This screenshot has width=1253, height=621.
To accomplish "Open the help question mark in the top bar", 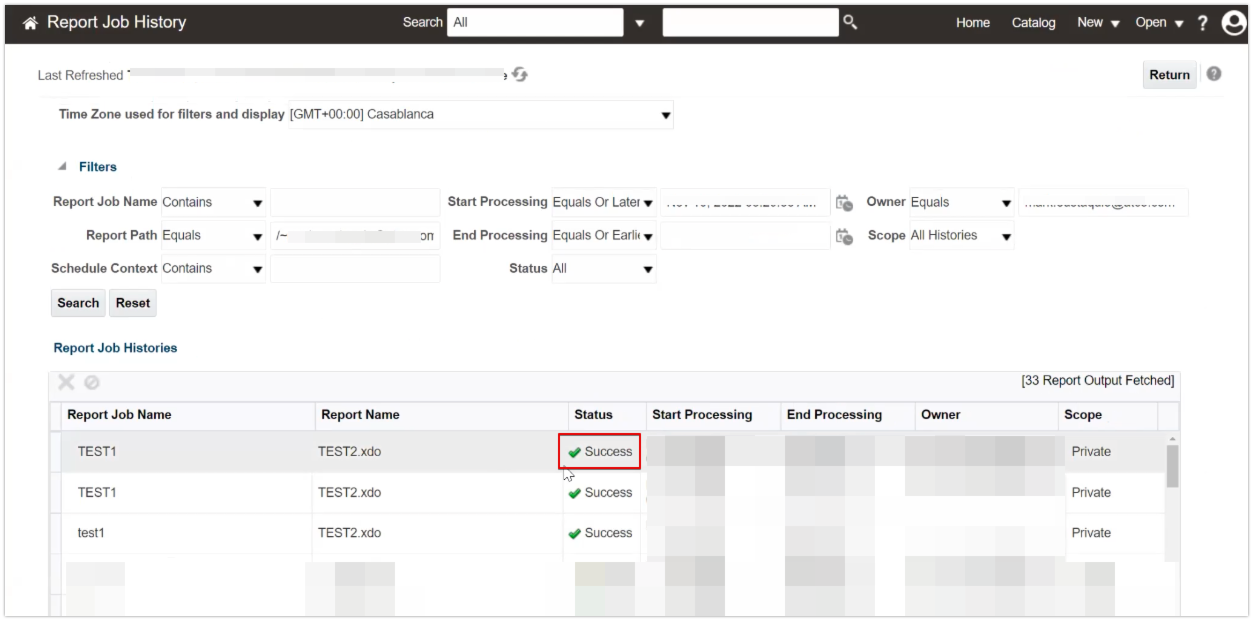I will pos(1203,22).
